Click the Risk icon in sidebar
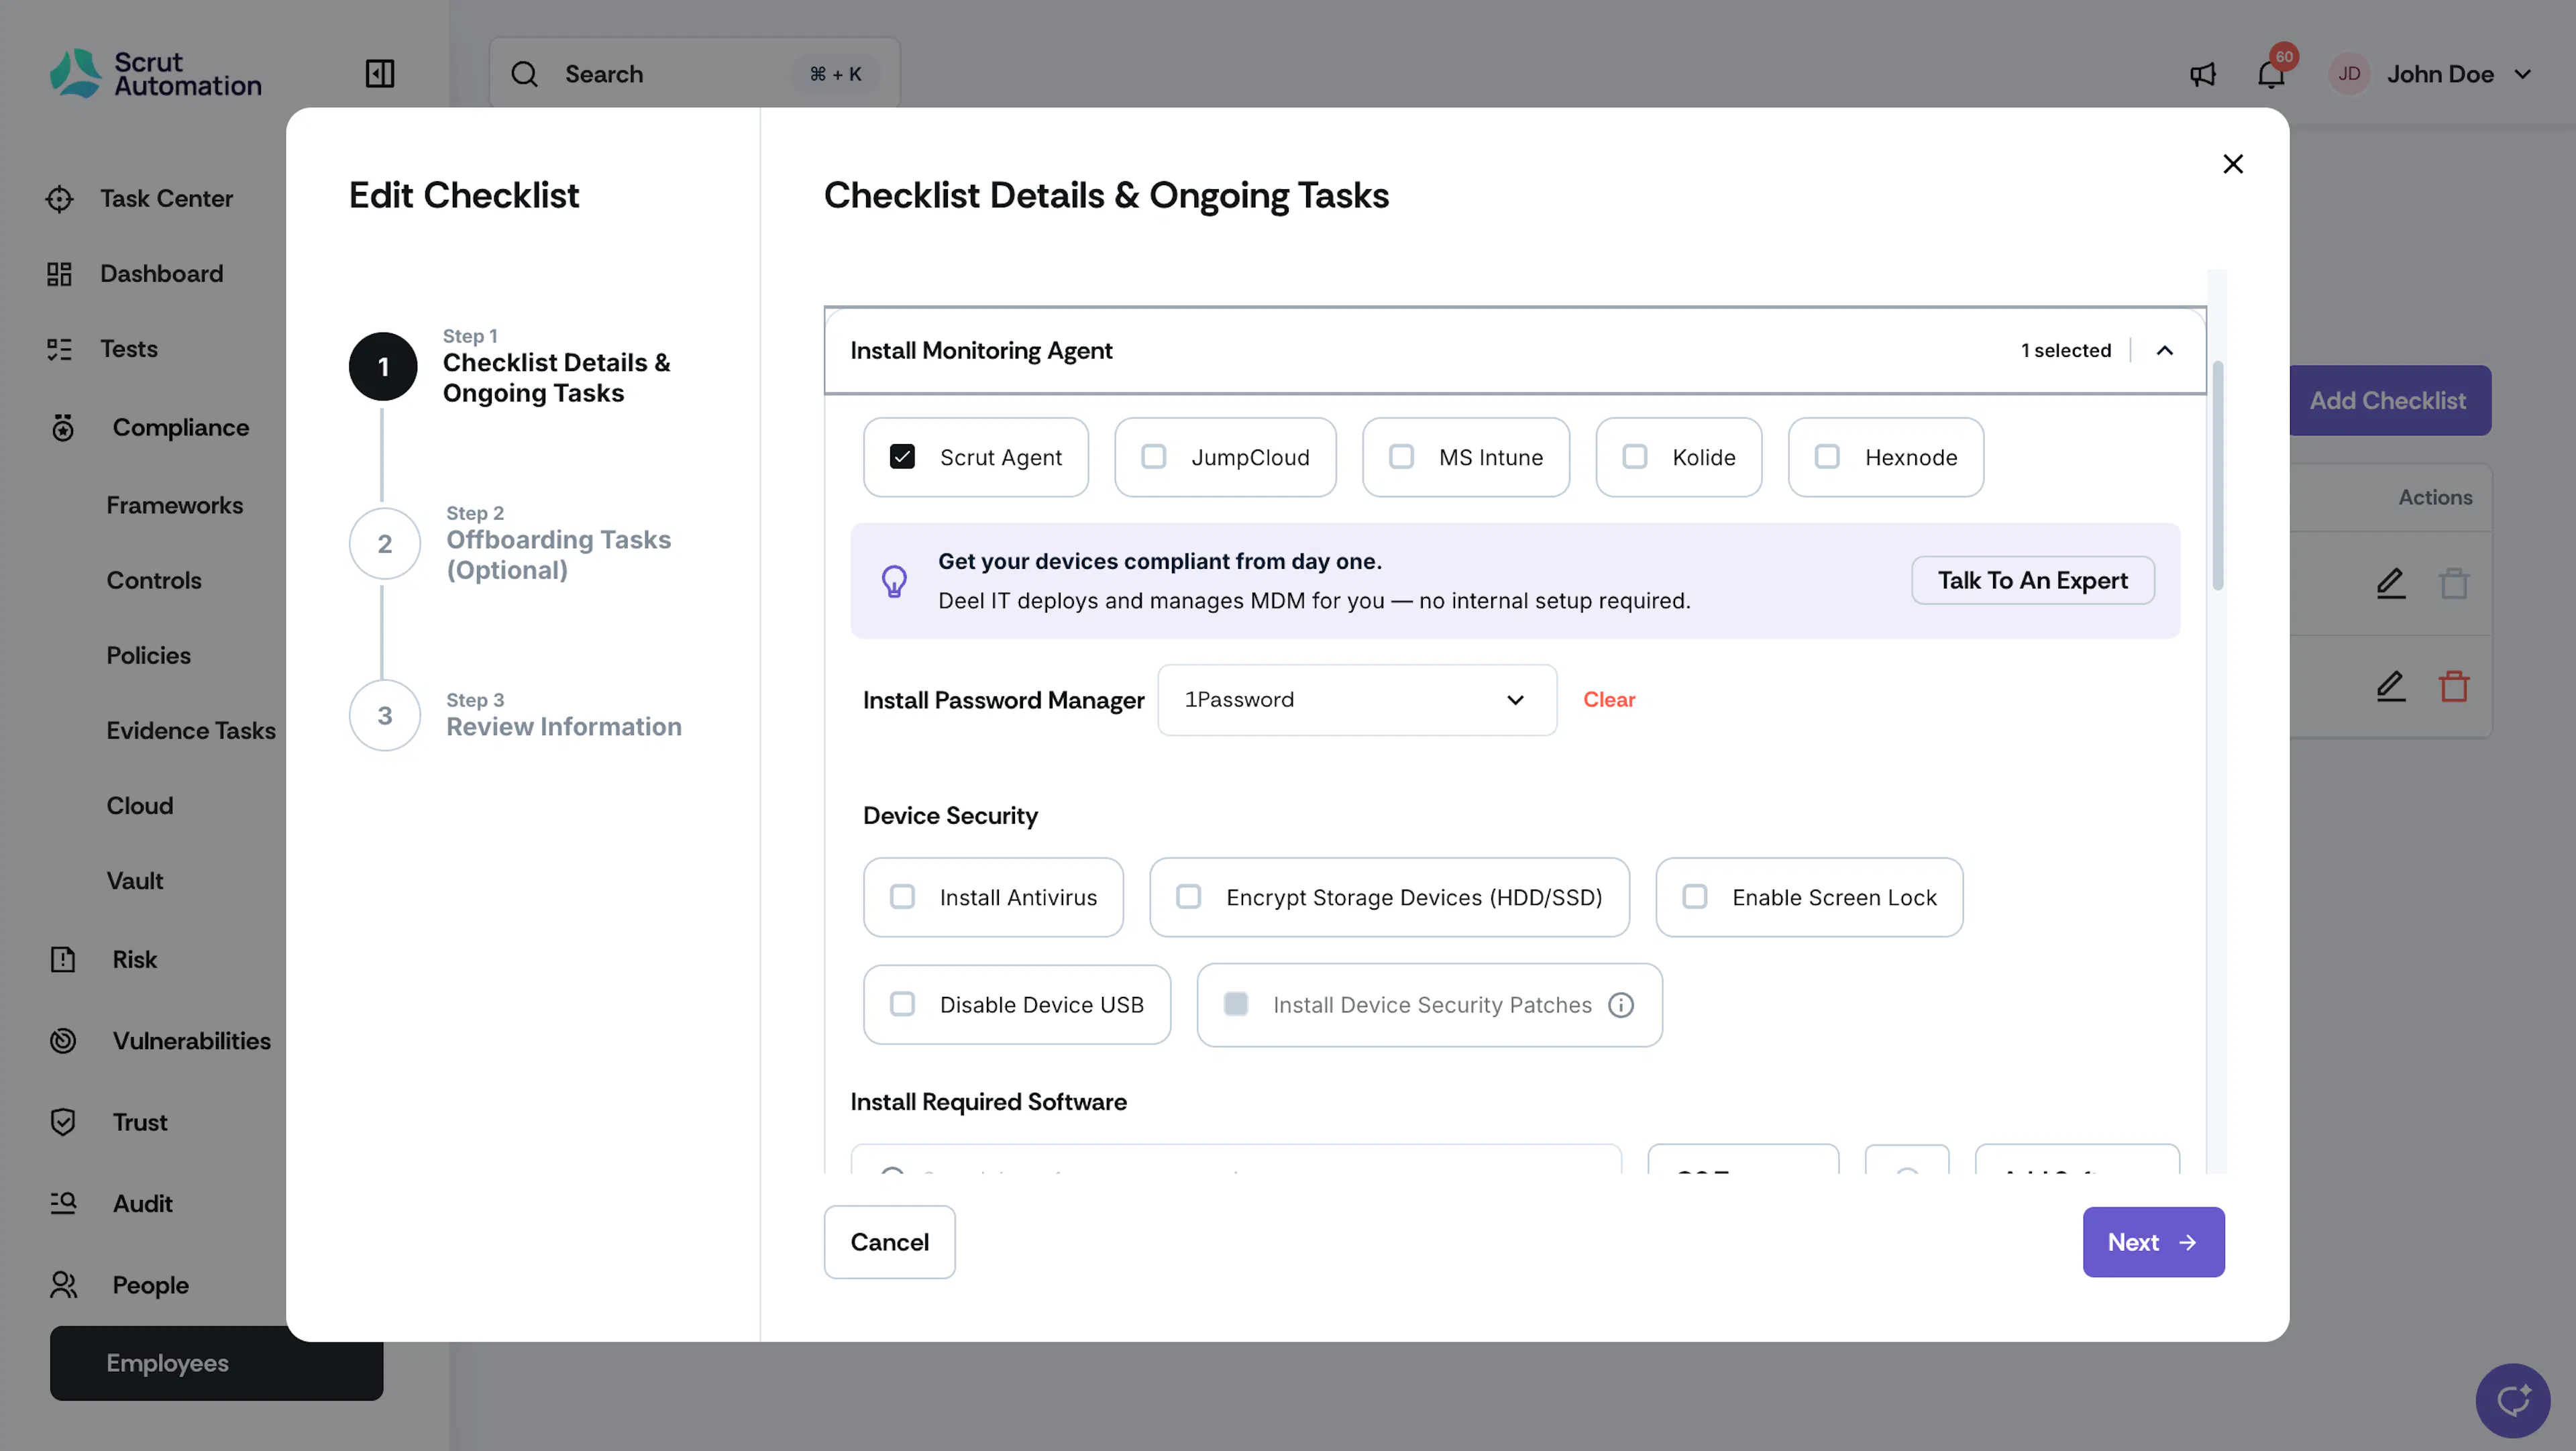 click(x=62, y=960)
